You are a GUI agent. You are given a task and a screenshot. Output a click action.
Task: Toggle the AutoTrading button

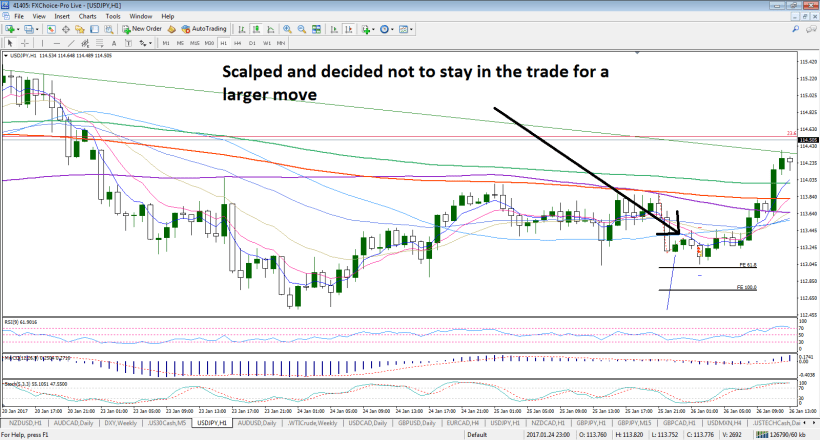click(x=204, y=29)
